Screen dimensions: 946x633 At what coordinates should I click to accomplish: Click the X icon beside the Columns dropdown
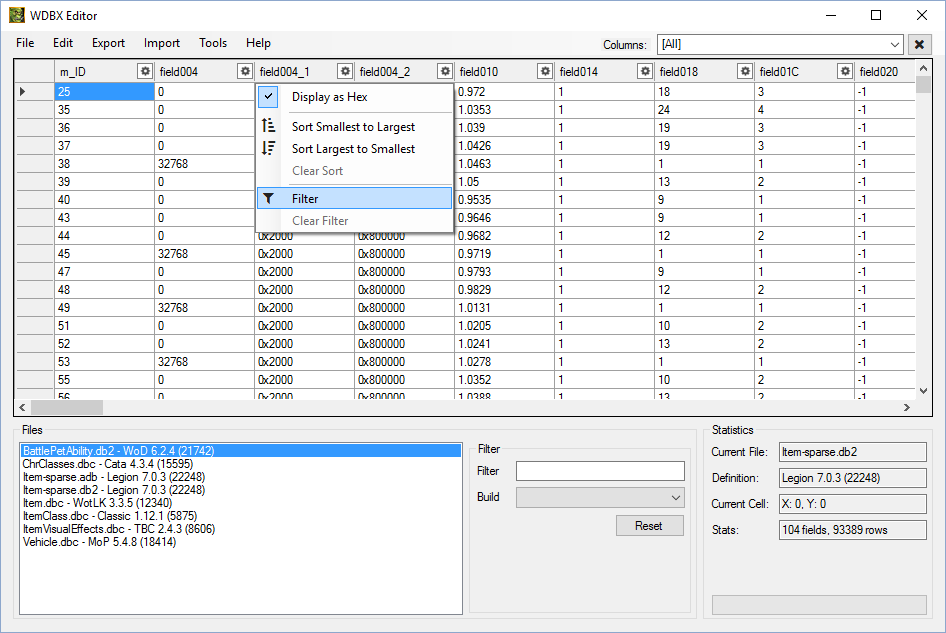point(917,45)
